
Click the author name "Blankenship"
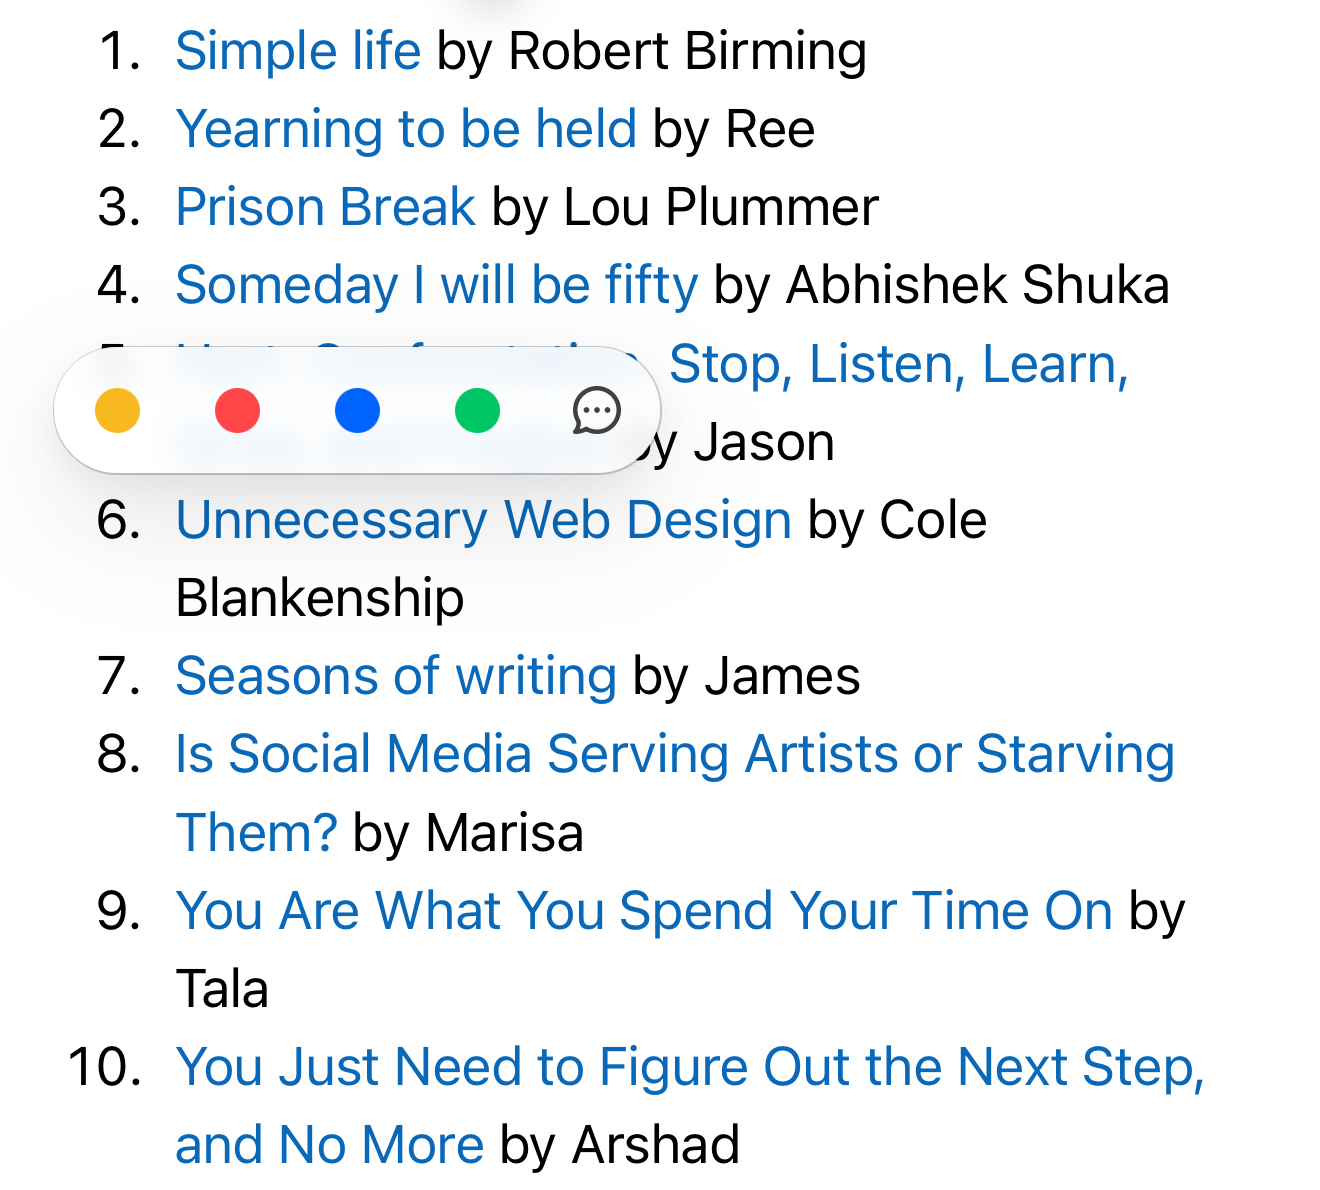[x=320, y=598]
